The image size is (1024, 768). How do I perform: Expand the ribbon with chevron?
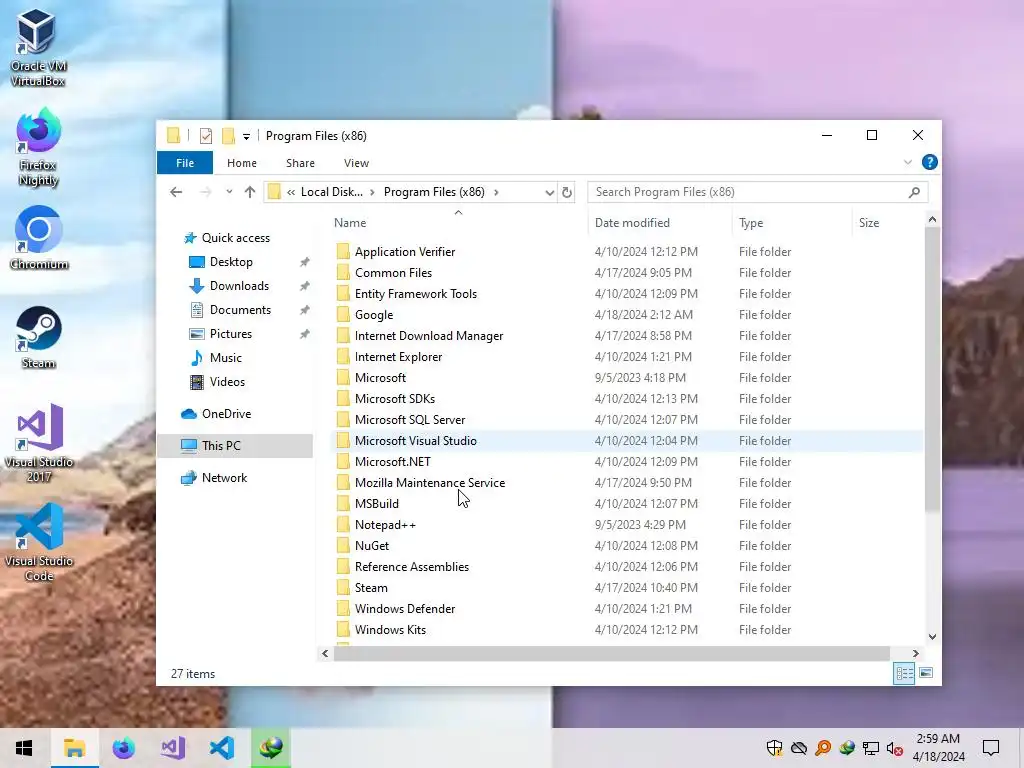tap(908, 162)
